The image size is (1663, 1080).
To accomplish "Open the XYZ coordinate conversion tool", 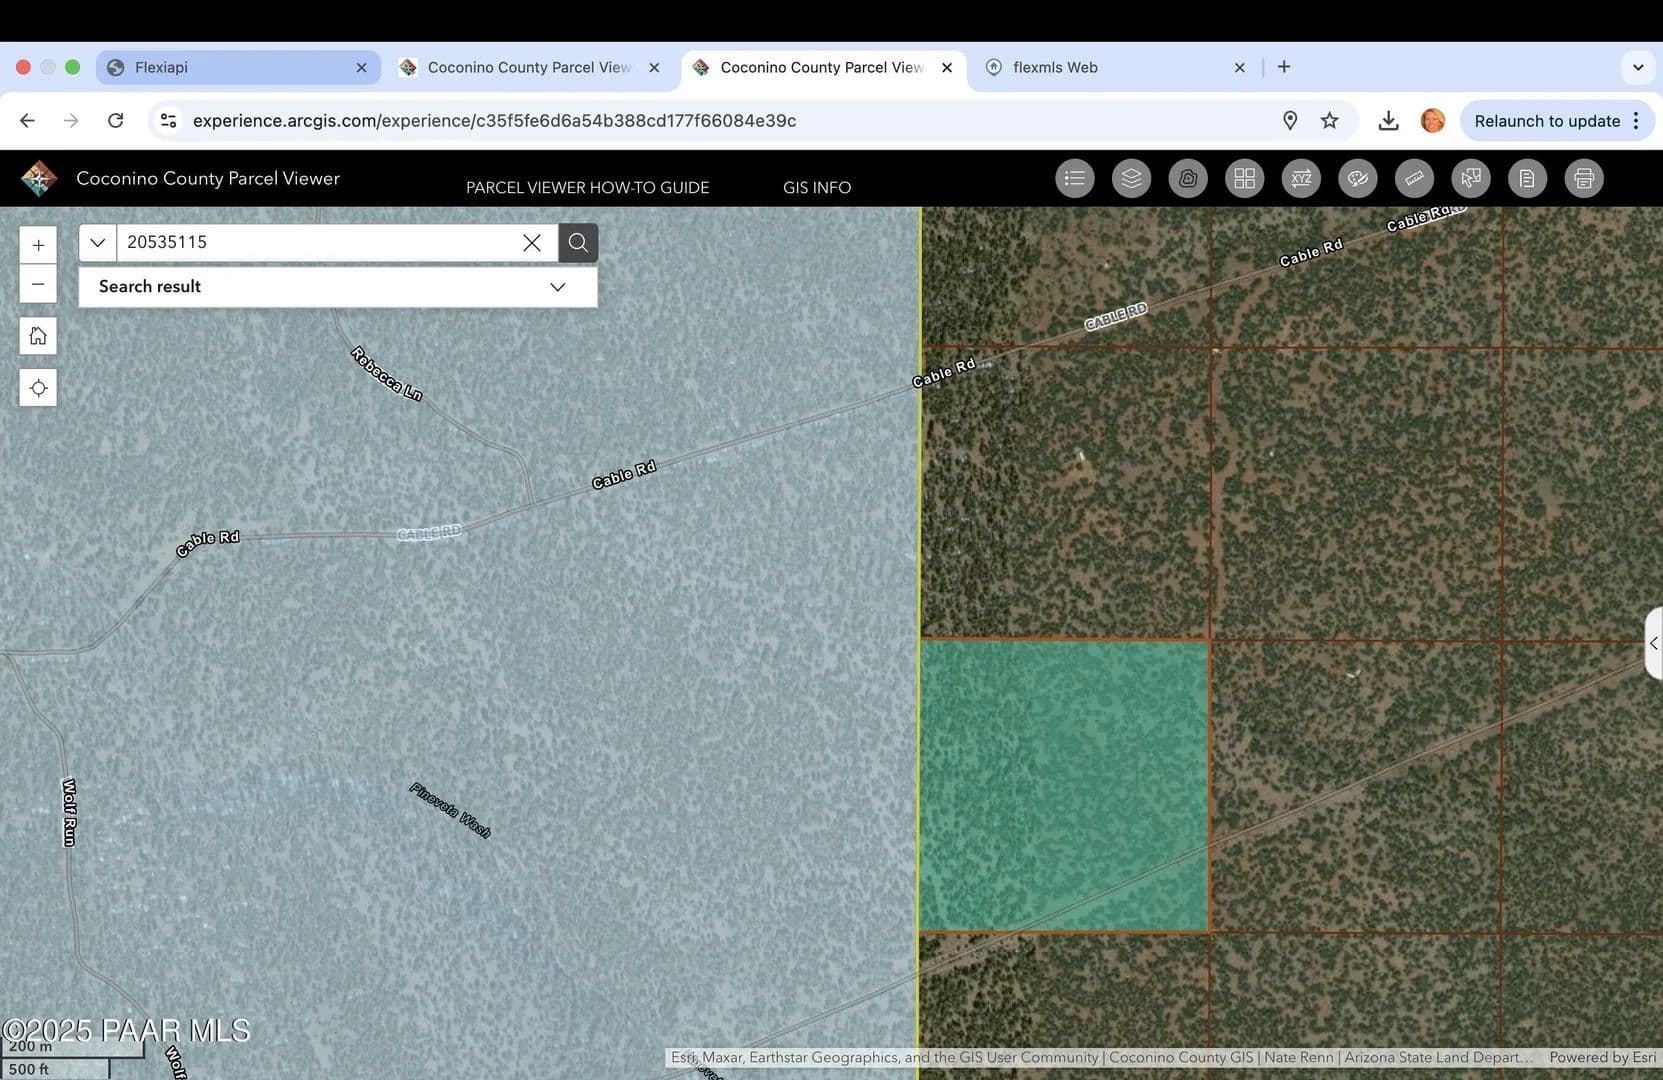I will point(1301,179).
